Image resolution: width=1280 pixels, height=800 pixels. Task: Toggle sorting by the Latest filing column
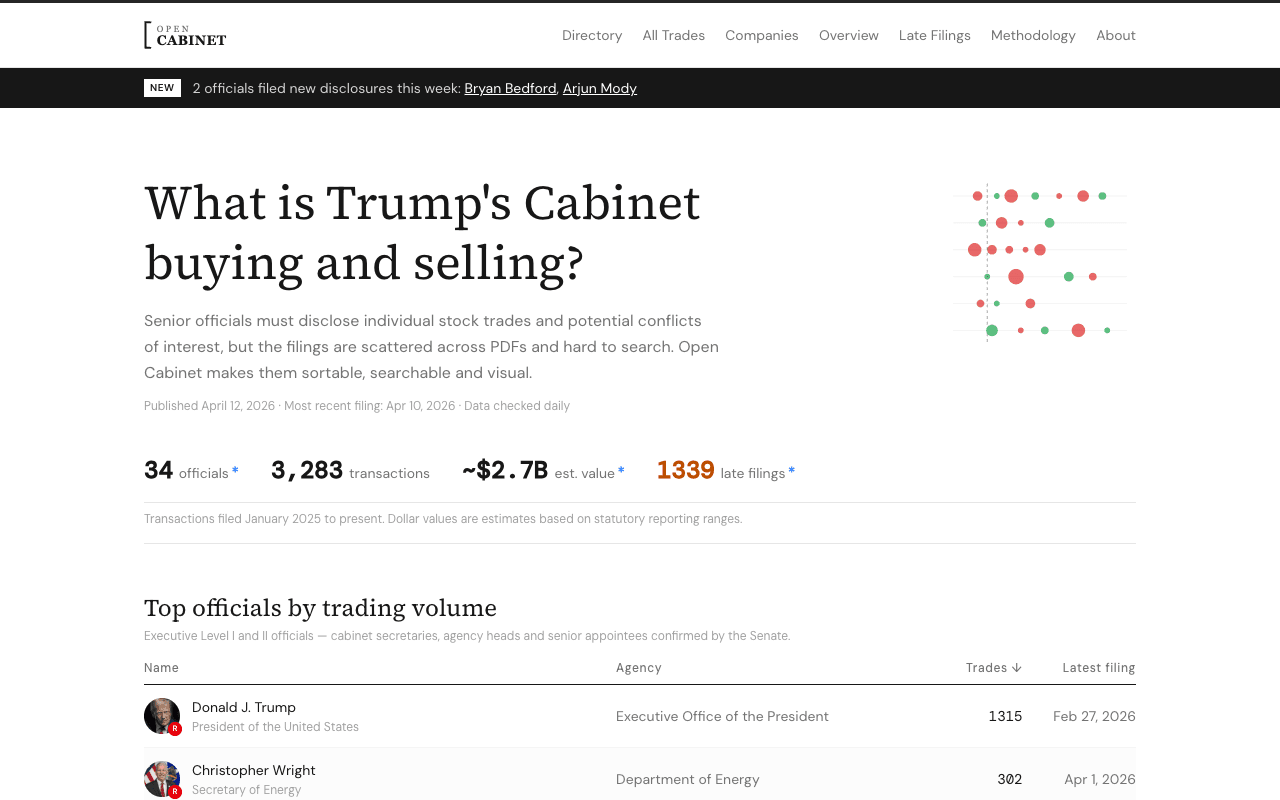(1098, 666)
